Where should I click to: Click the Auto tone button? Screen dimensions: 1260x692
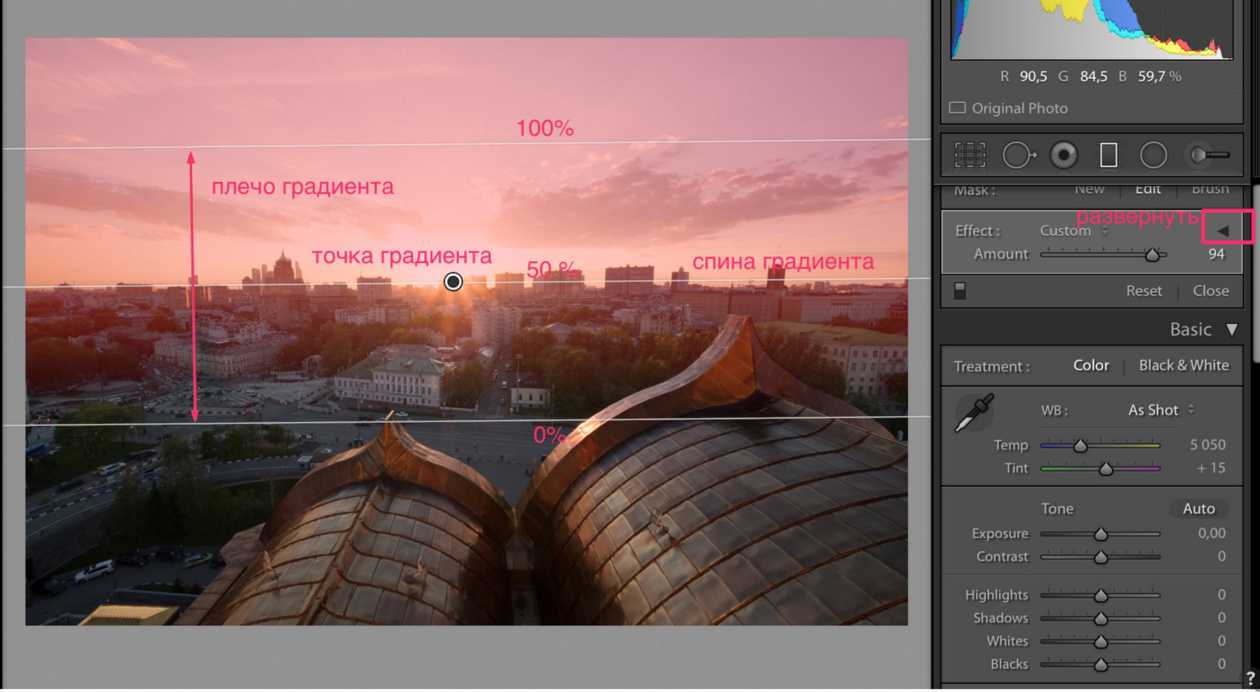pyautogui.click(x=1198, y=509)
